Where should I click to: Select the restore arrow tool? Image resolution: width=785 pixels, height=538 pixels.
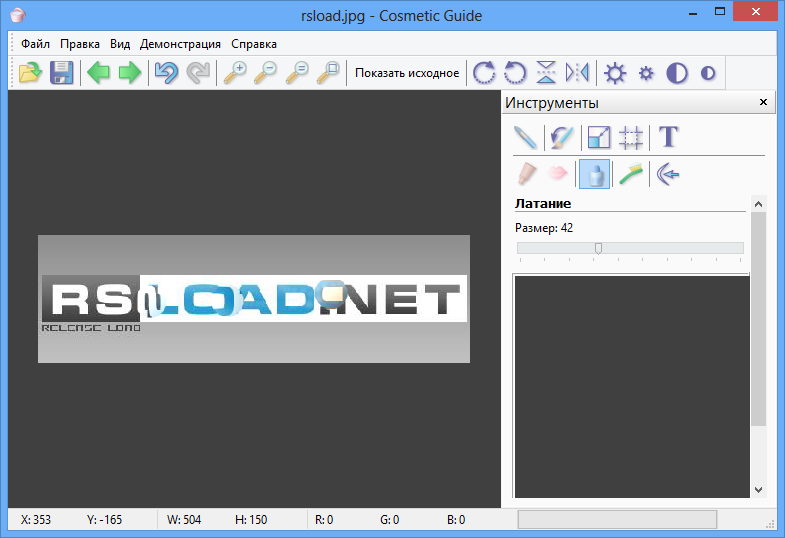coord(668,174)
